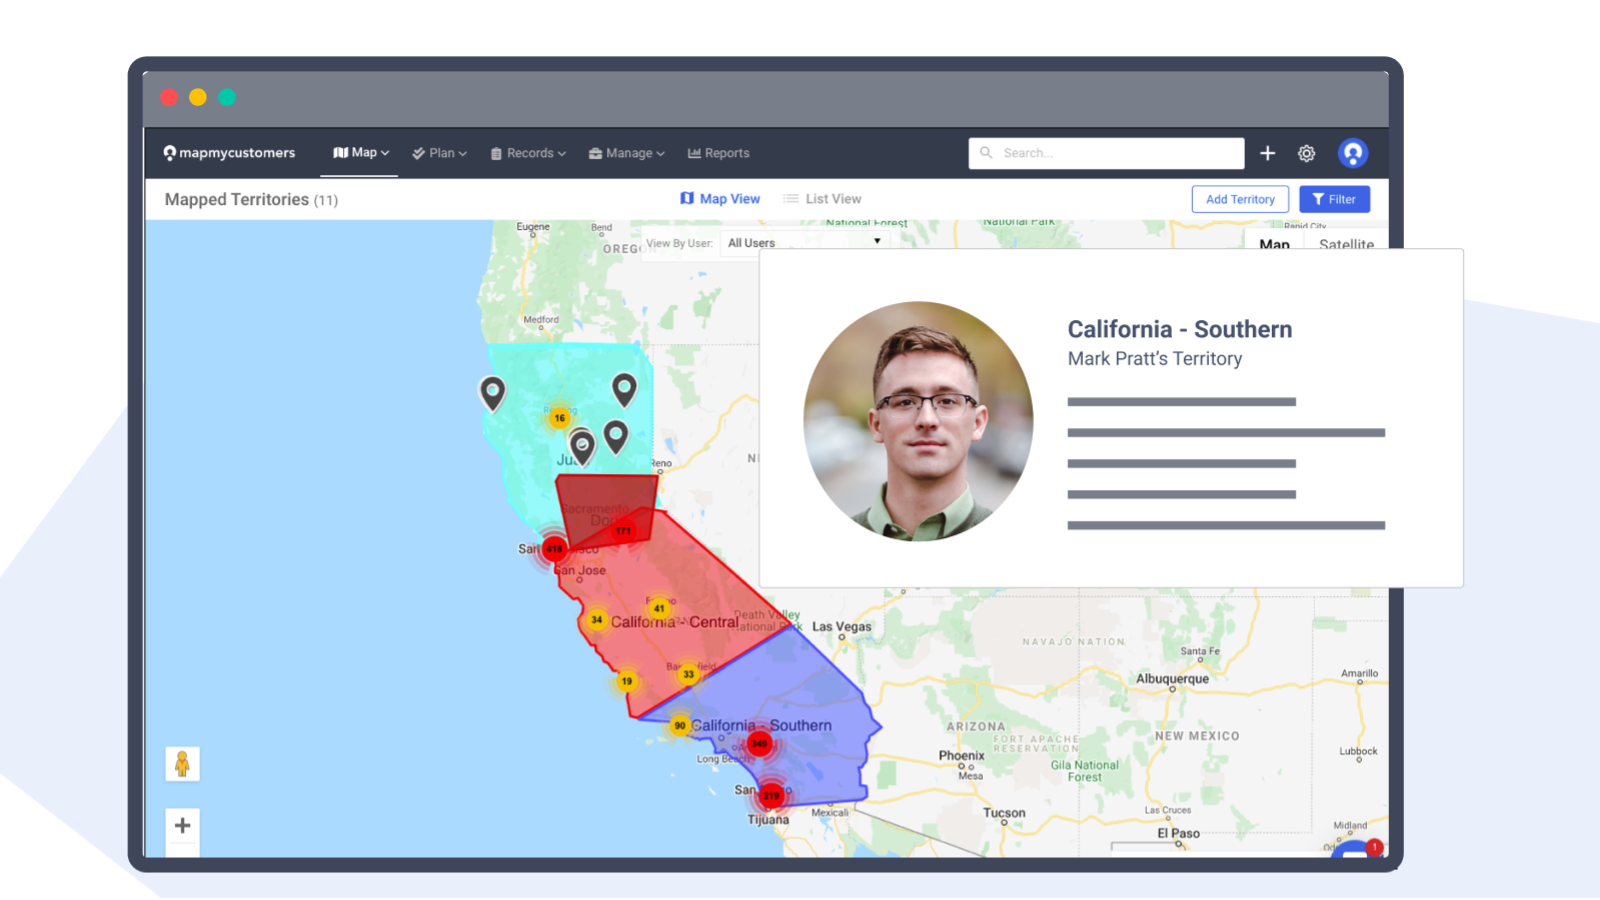Viewport: 1600px width, 900px height.
Task: Click the Mapped Territories (11) heading
Action: pyautogui.click(x=251, y=199)
